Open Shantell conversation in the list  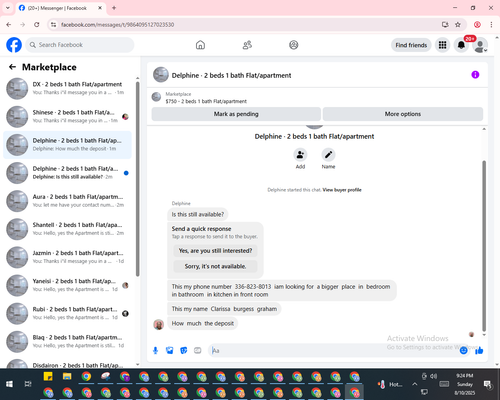click(x=67, y=229)
